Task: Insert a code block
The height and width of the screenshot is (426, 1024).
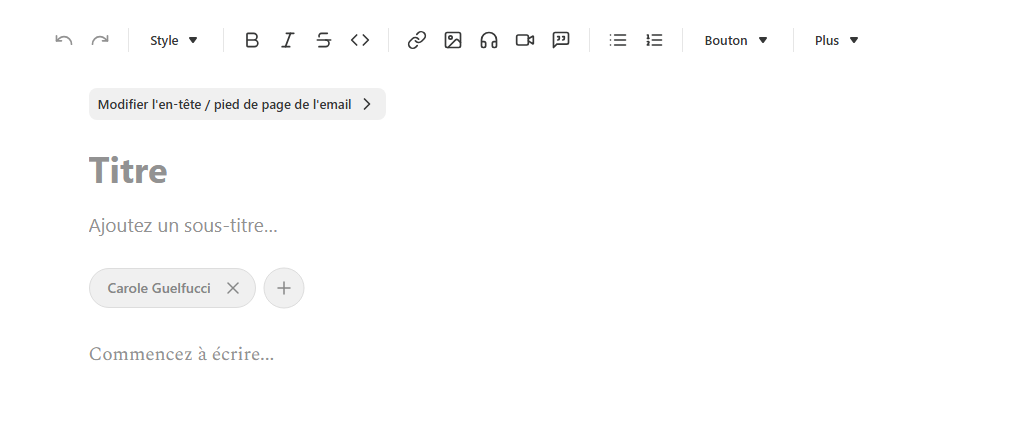Action: pos(360,40)
